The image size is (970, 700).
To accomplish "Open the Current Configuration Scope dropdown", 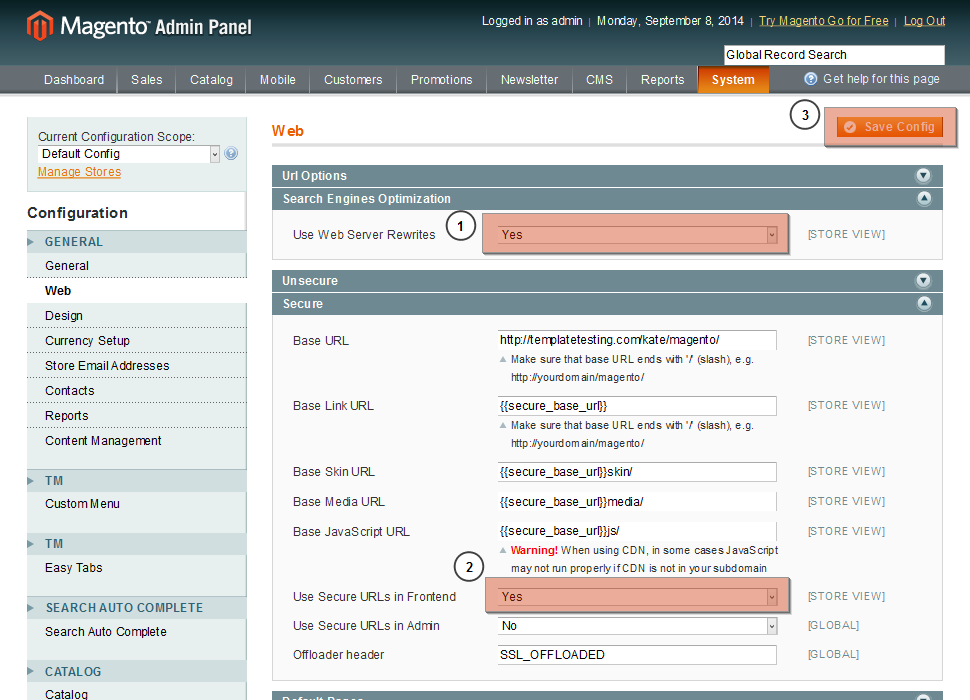I will coord(129,154).
